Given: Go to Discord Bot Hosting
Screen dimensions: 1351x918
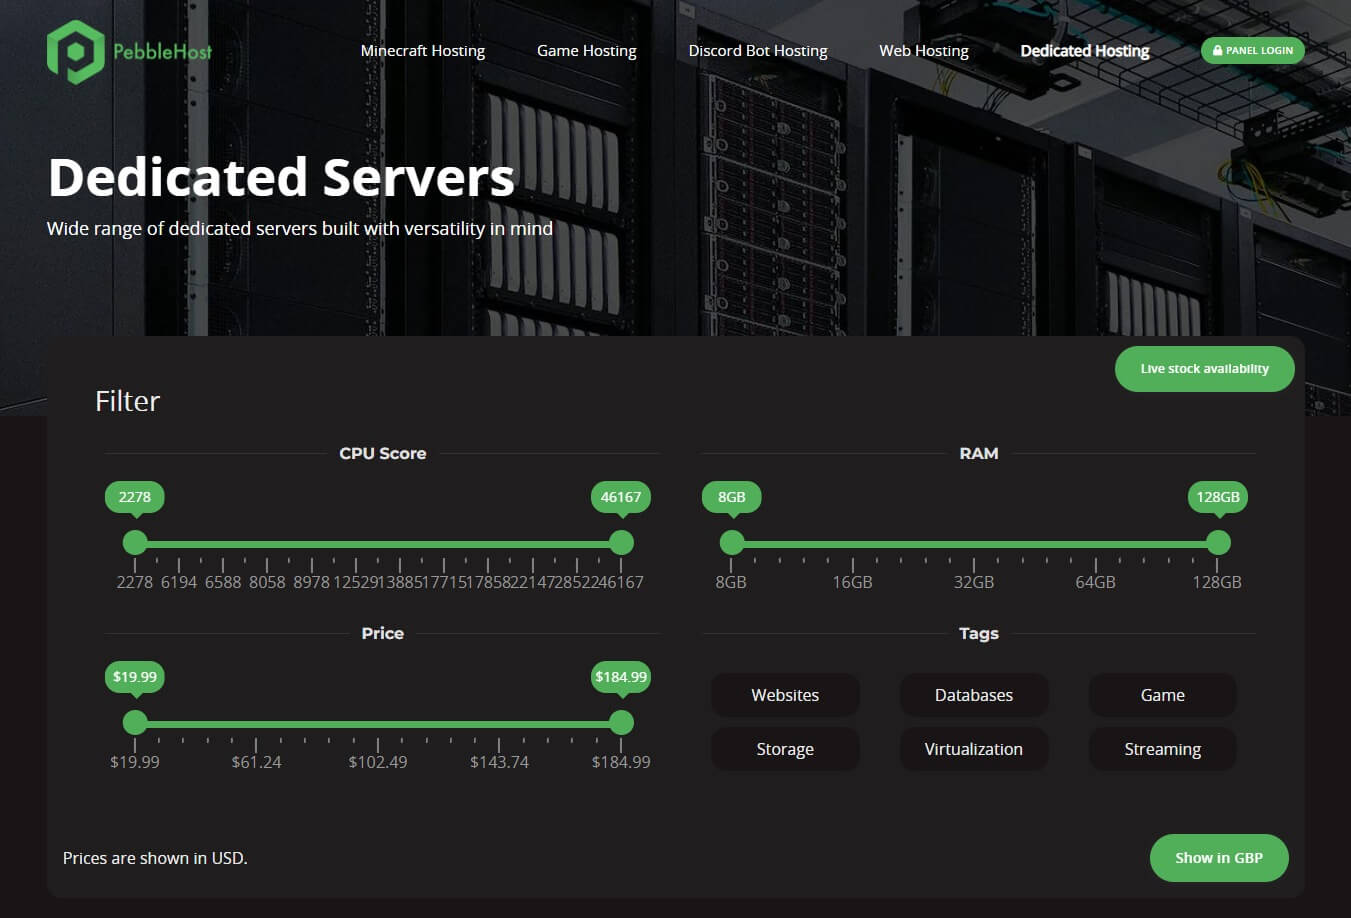Looking at the screenshot, I should (758, 51).
